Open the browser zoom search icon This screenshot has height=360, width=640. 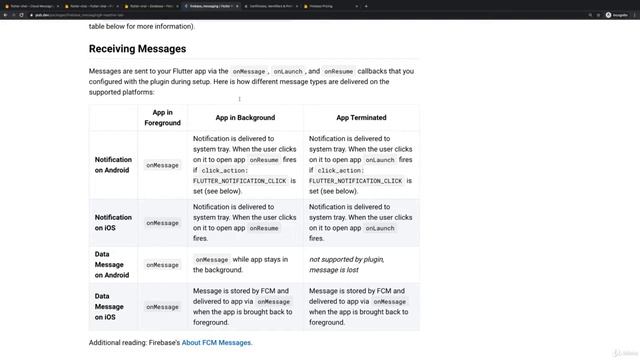590,15
